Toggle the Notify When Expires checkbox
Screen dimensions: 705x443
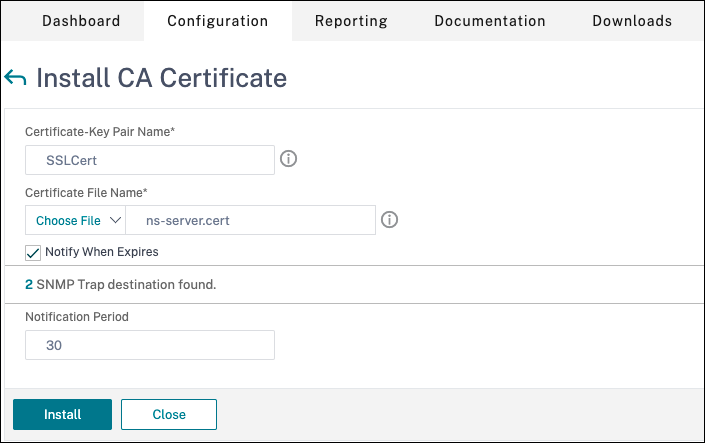33,252
